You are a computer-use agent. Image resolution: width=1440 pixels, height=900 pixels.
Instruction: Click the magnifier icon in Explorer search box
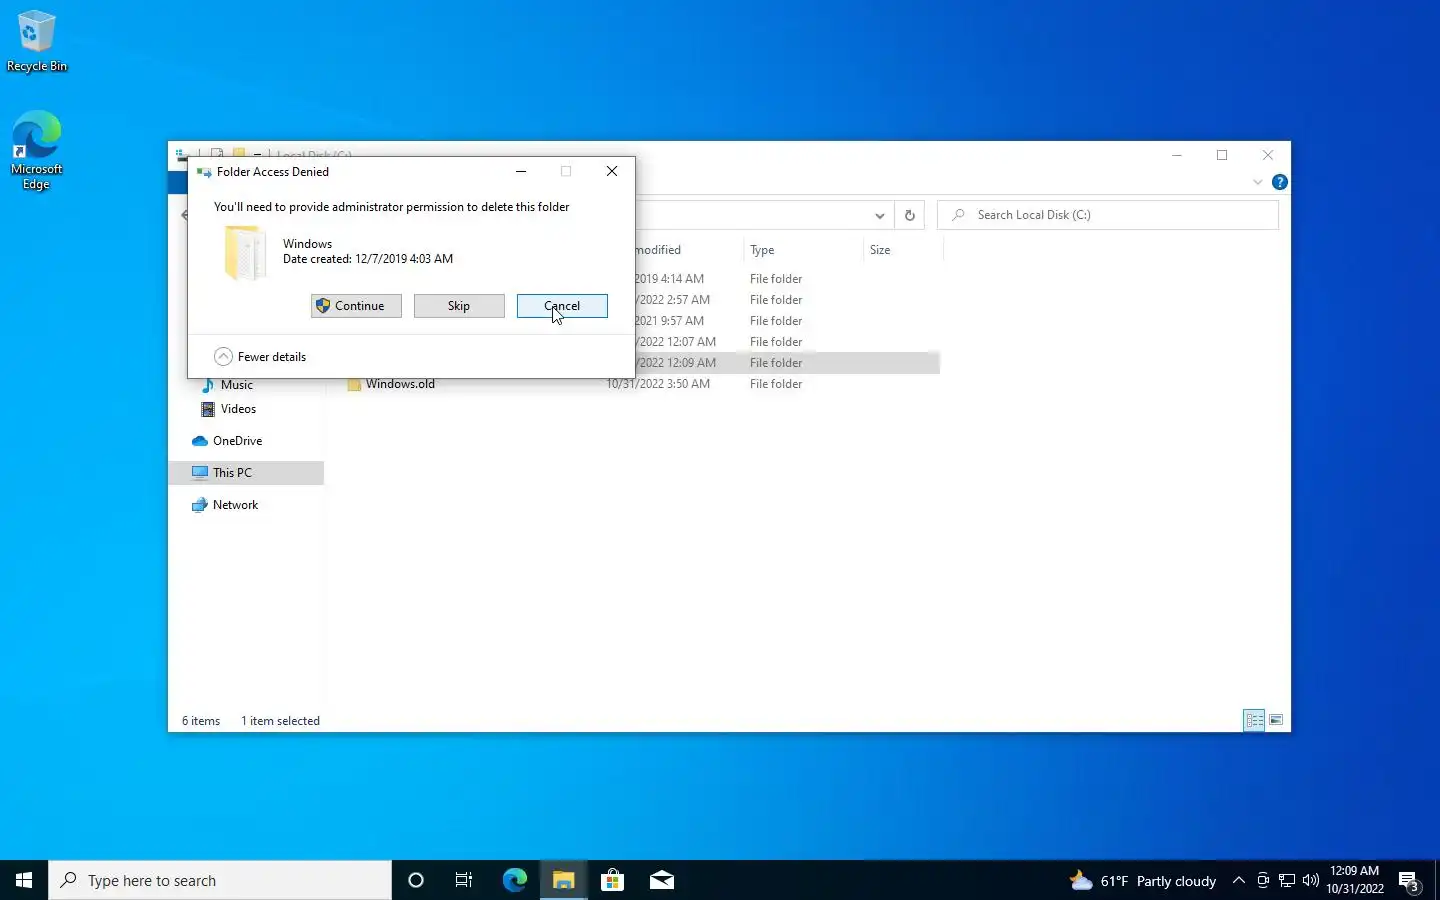pyautogui.click(x=958, y=215)
